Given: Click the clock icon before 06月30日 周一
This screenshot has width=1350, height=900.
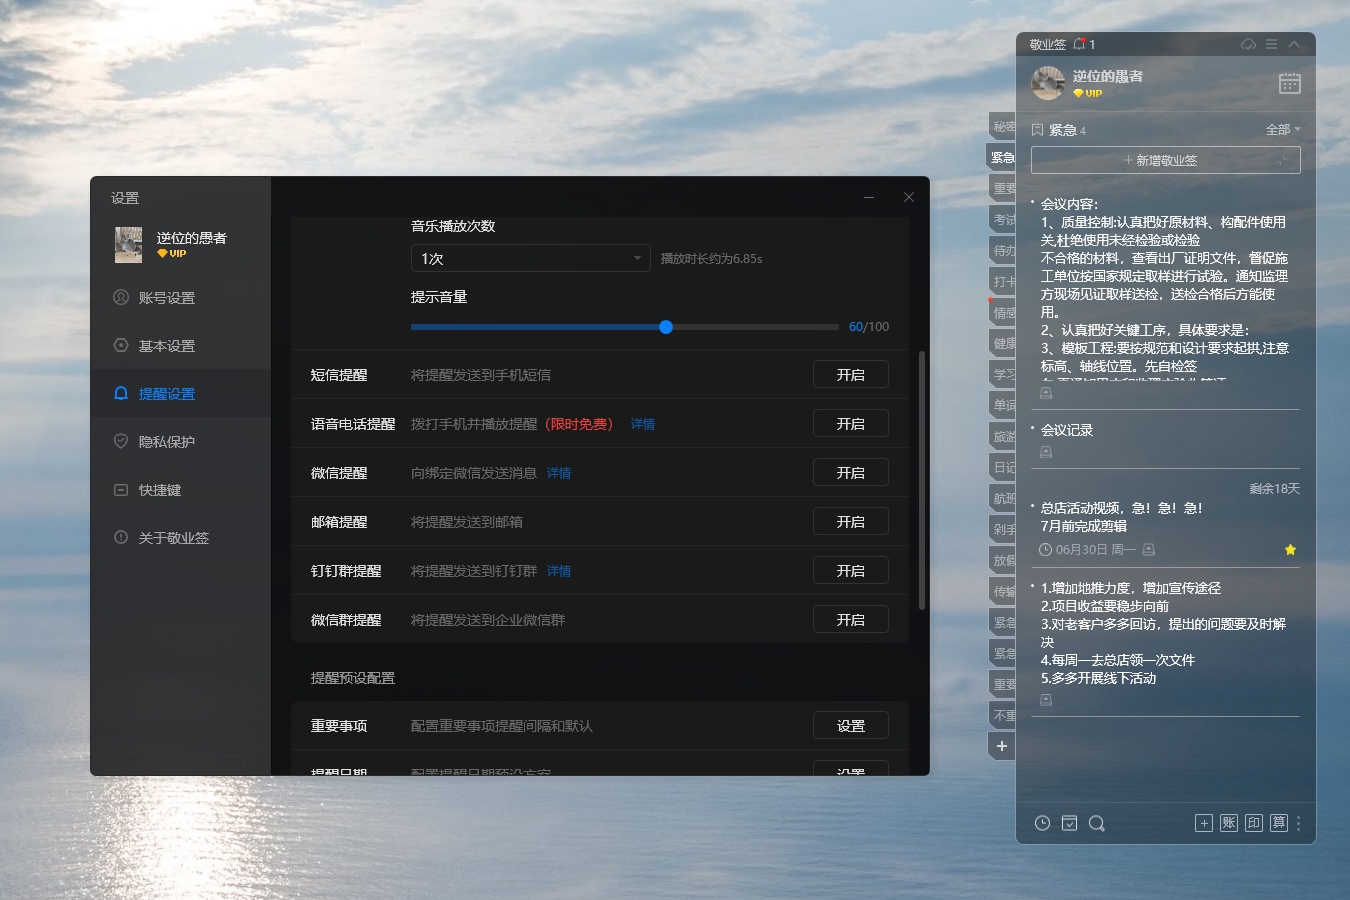Looking at the screenshot, I should [1046, 550].
